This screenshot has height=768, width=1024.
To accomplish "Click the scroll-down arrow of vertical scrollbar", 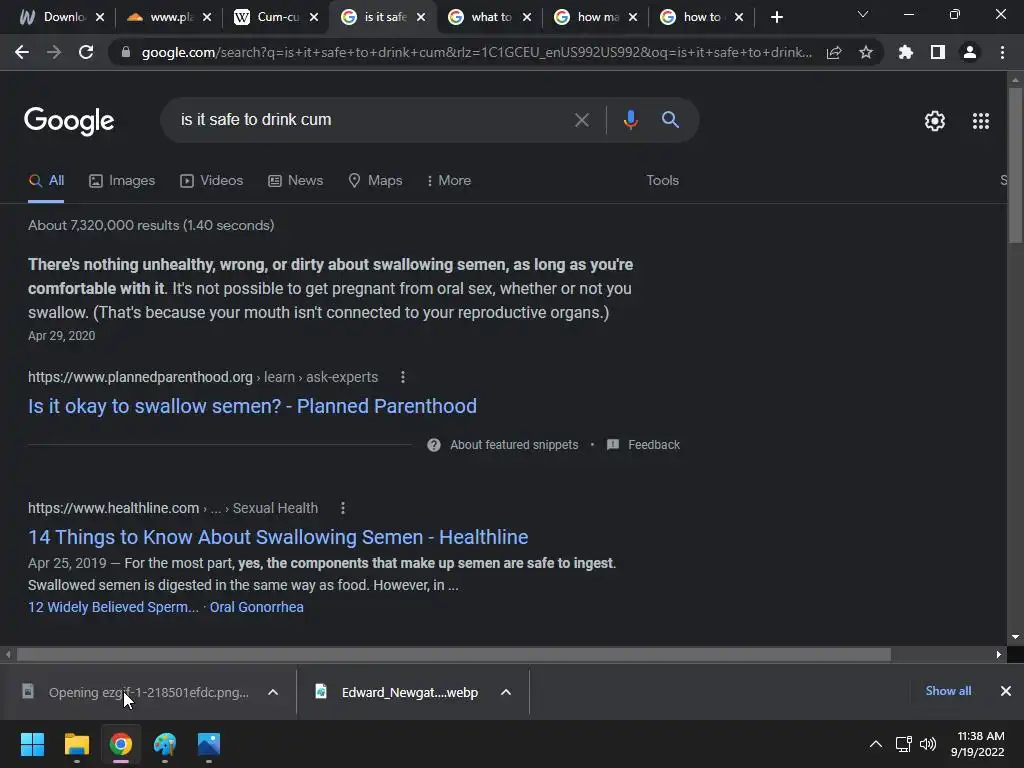I will [x=1015, y=637].
